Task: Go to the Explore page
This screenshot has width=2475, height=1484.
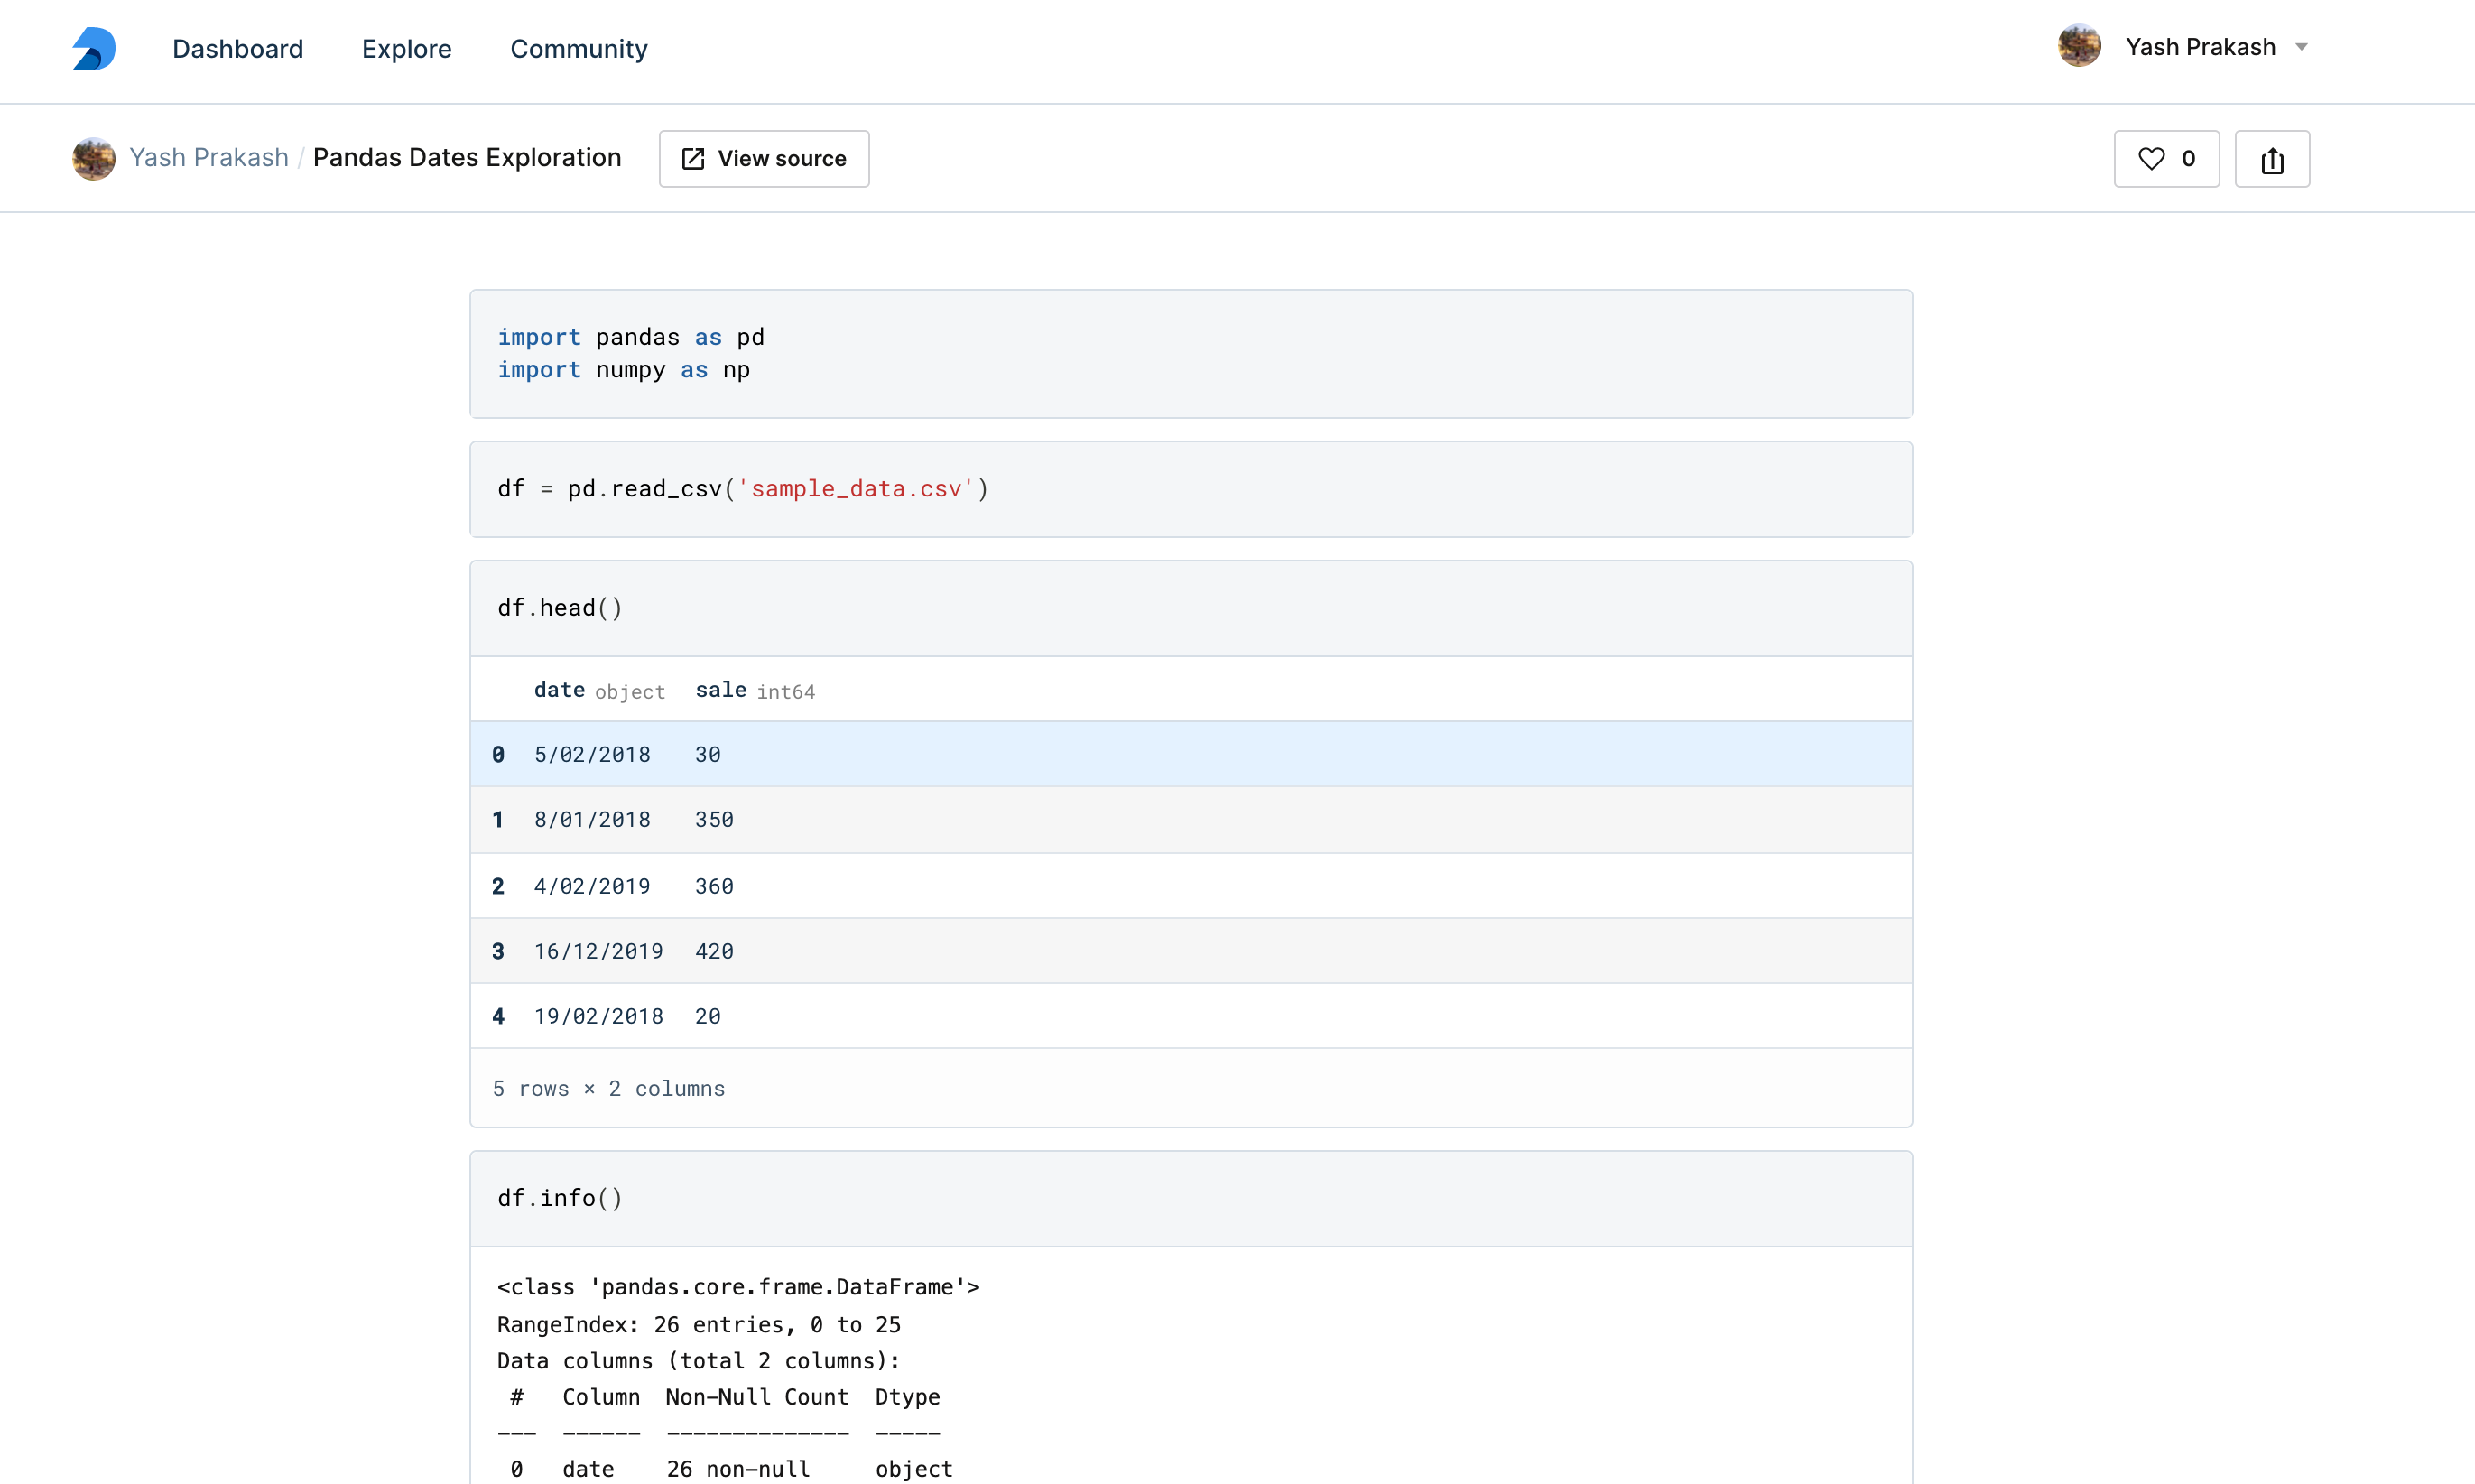Action: [x=407, y=49]
